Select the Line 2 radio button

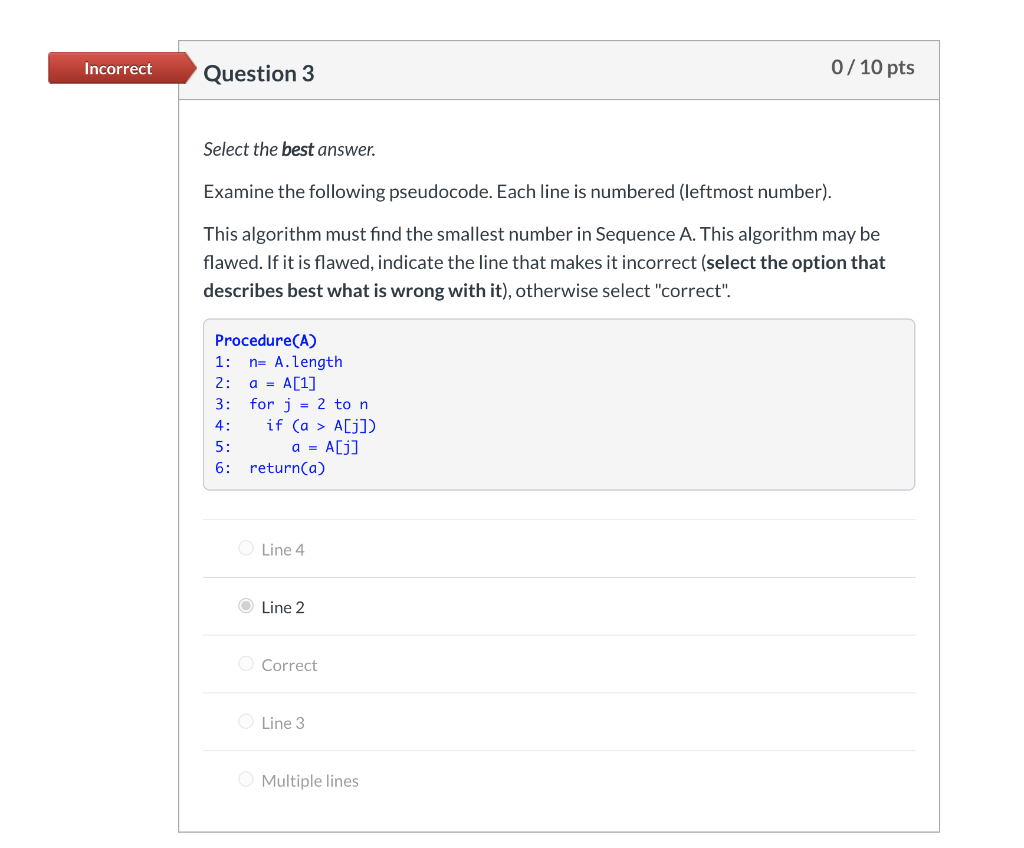point(246,606)
